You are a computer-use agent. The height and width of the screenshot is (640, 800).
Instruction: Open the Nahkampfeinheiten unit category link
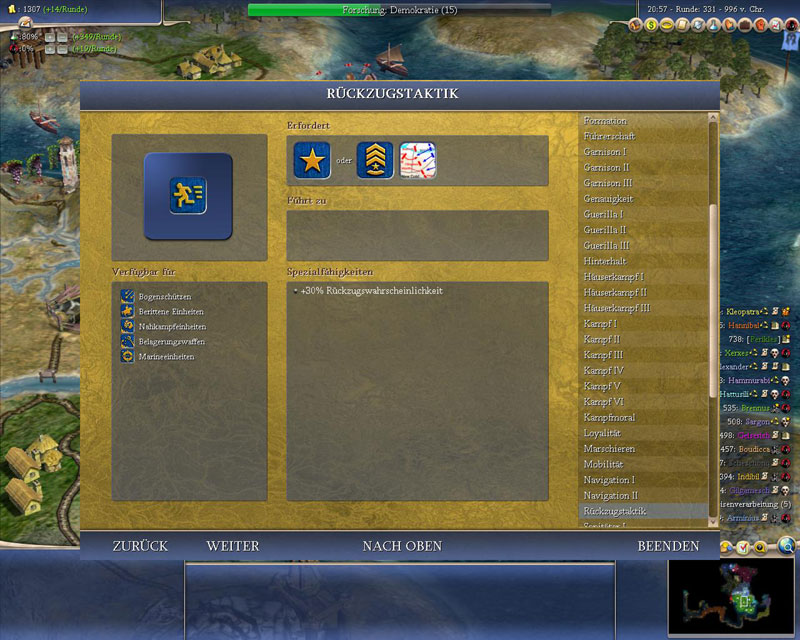pos(172,327)
